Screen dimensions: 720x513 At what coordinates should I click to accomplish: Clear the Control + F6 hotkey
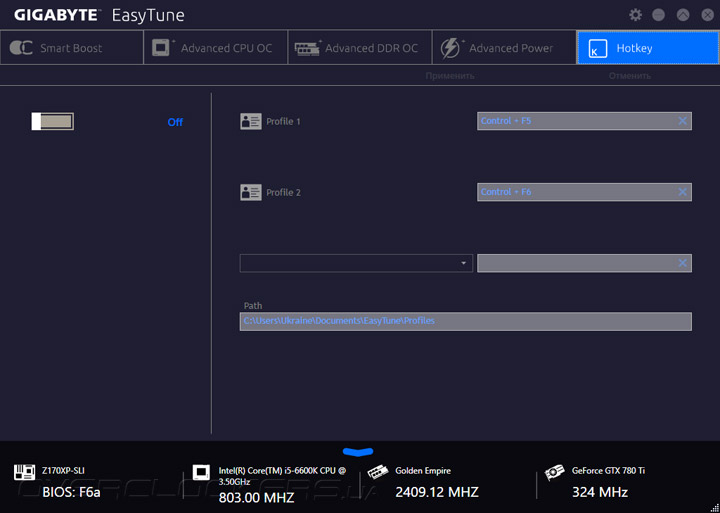coord(683,192)
